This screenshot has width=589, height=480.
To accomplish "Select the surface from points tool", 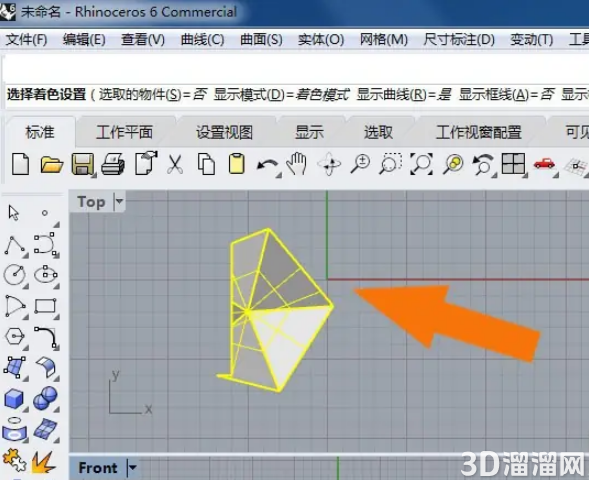I will [x=15, y=367].
